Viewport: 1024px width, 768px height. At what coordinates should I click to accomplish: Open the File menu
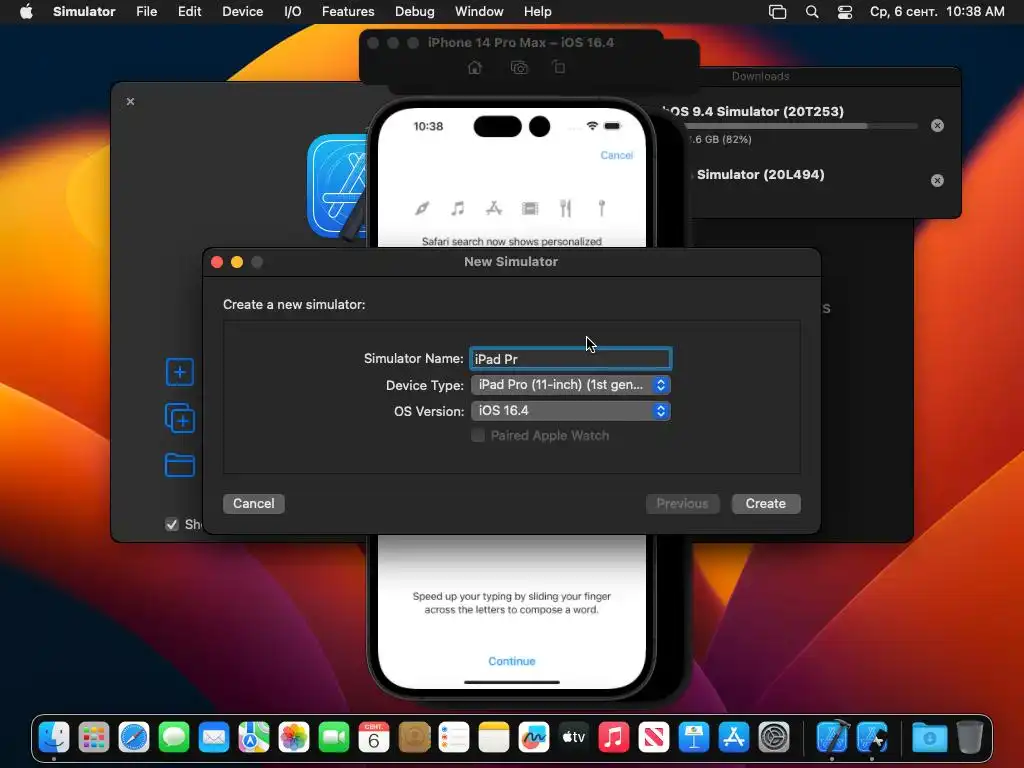coord(146,12)
